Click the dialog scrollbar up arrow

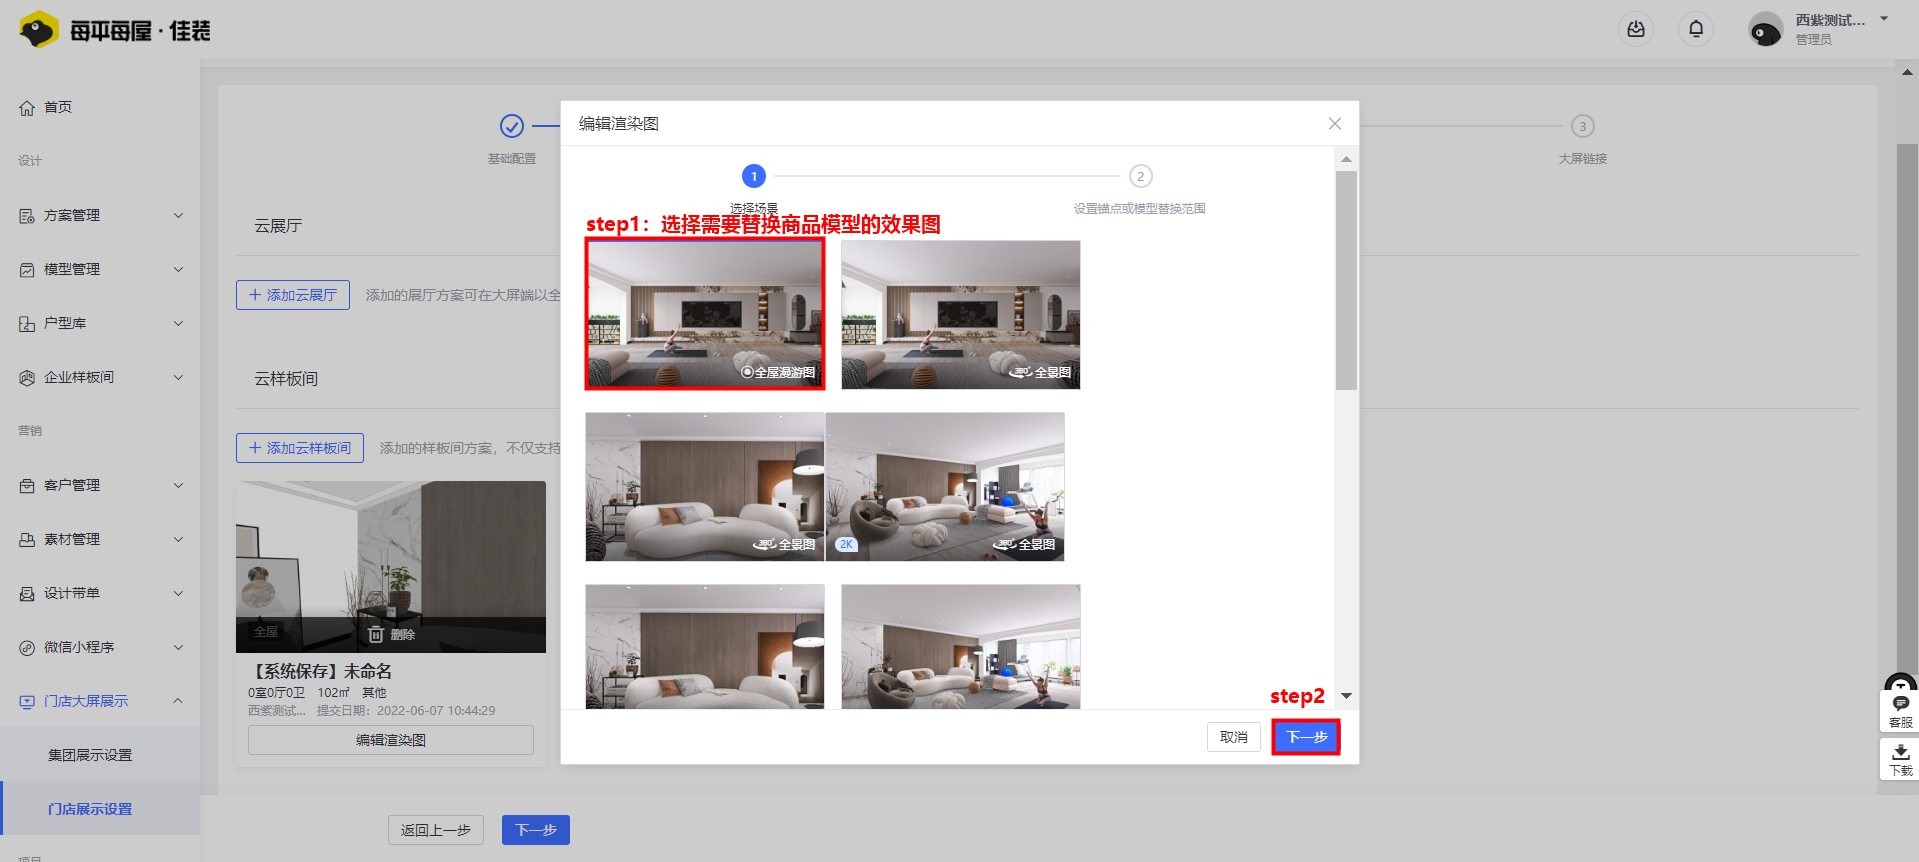point(1346,159)
